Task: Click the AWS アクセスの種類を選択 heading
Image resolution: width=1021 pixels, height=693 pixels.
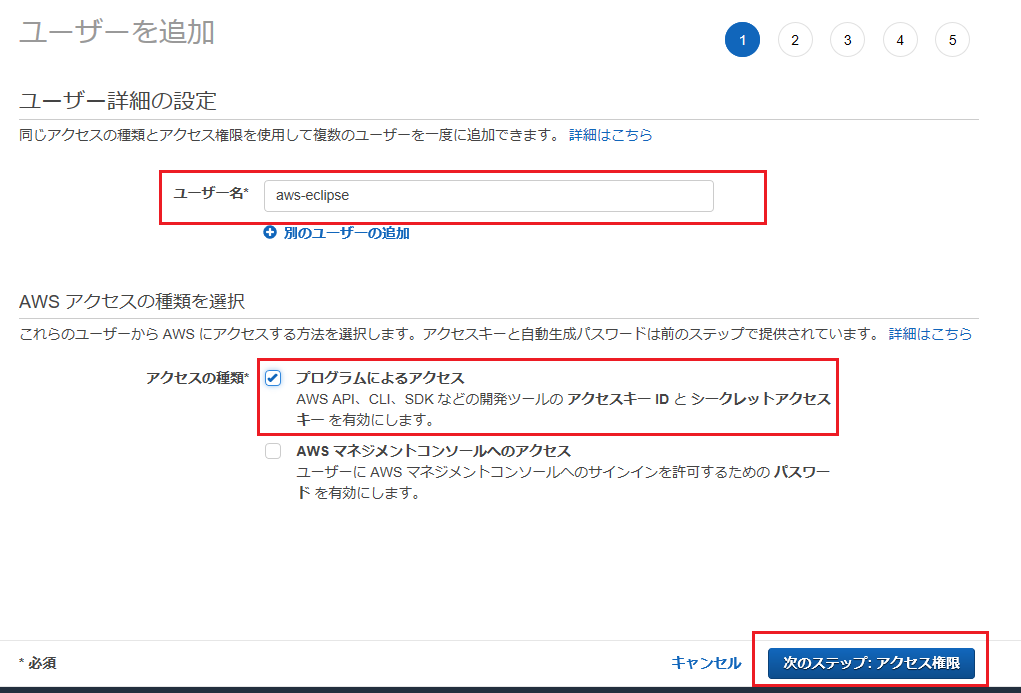Action: (132, 302)
